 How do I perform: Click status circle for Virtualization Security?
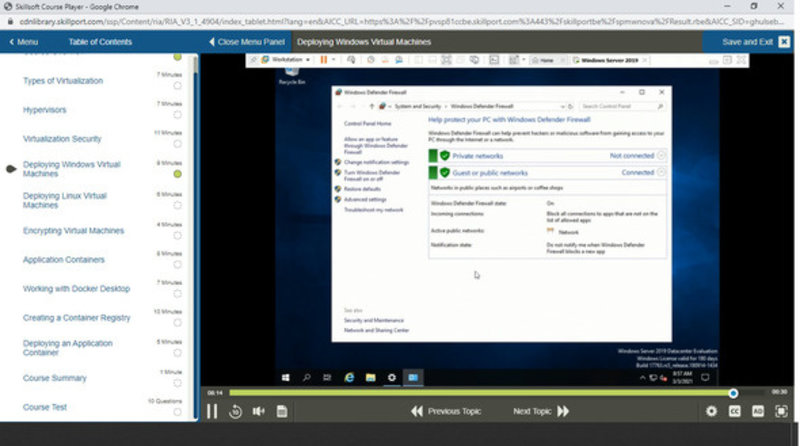click(x=177, y=144)
